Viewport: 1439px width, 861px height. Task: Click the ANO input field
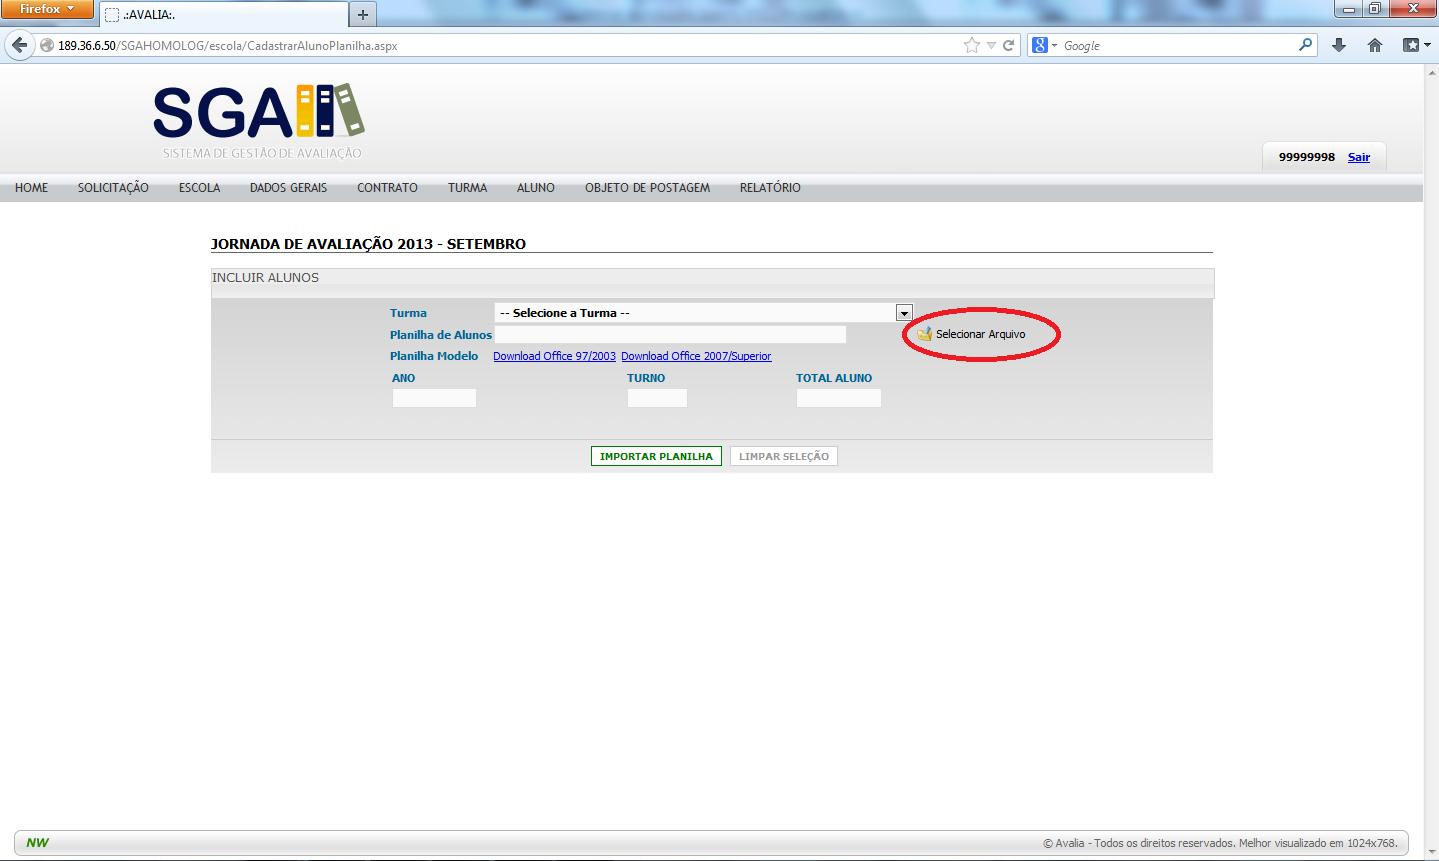[x=434, y=398]
